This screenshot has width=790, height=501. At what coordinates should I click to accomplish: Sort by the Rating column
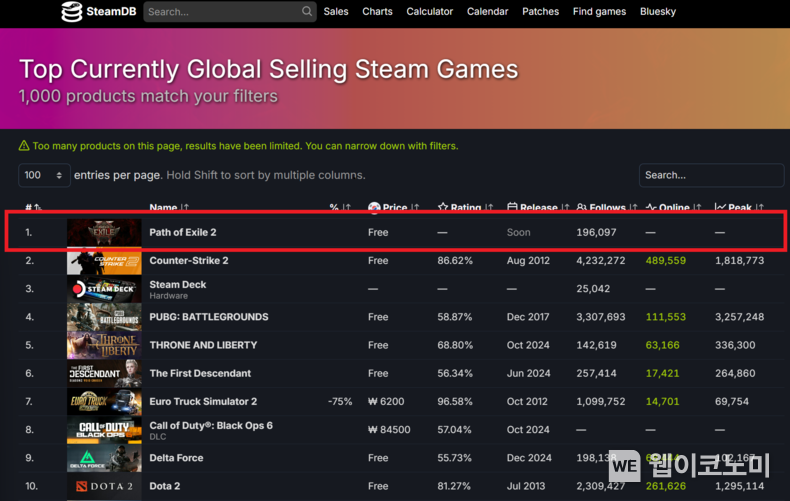point(465,207)
